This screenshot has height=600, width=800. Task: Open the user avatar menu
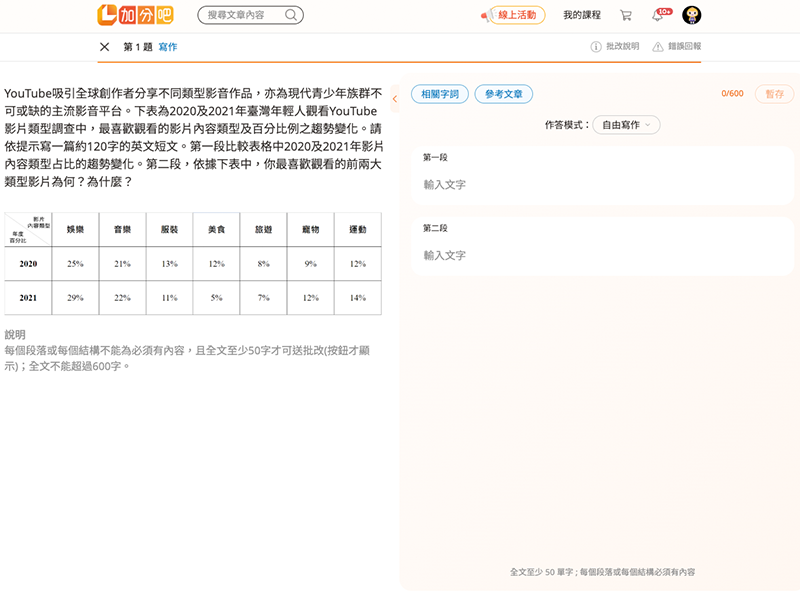[691, 15]
